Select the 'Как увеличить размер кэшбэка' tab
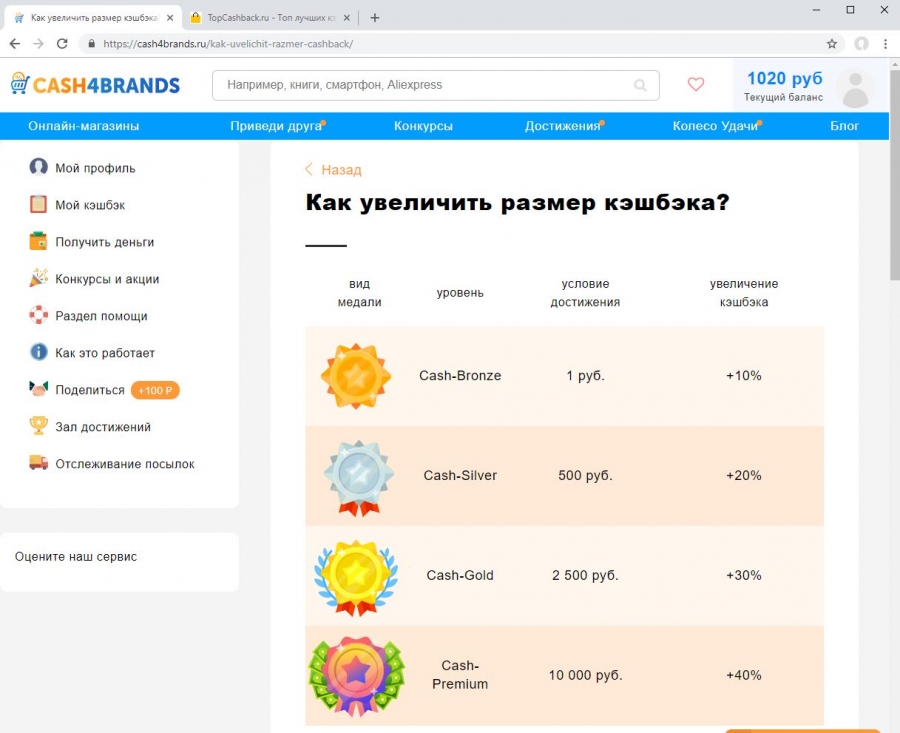 [x=93, y=18]
